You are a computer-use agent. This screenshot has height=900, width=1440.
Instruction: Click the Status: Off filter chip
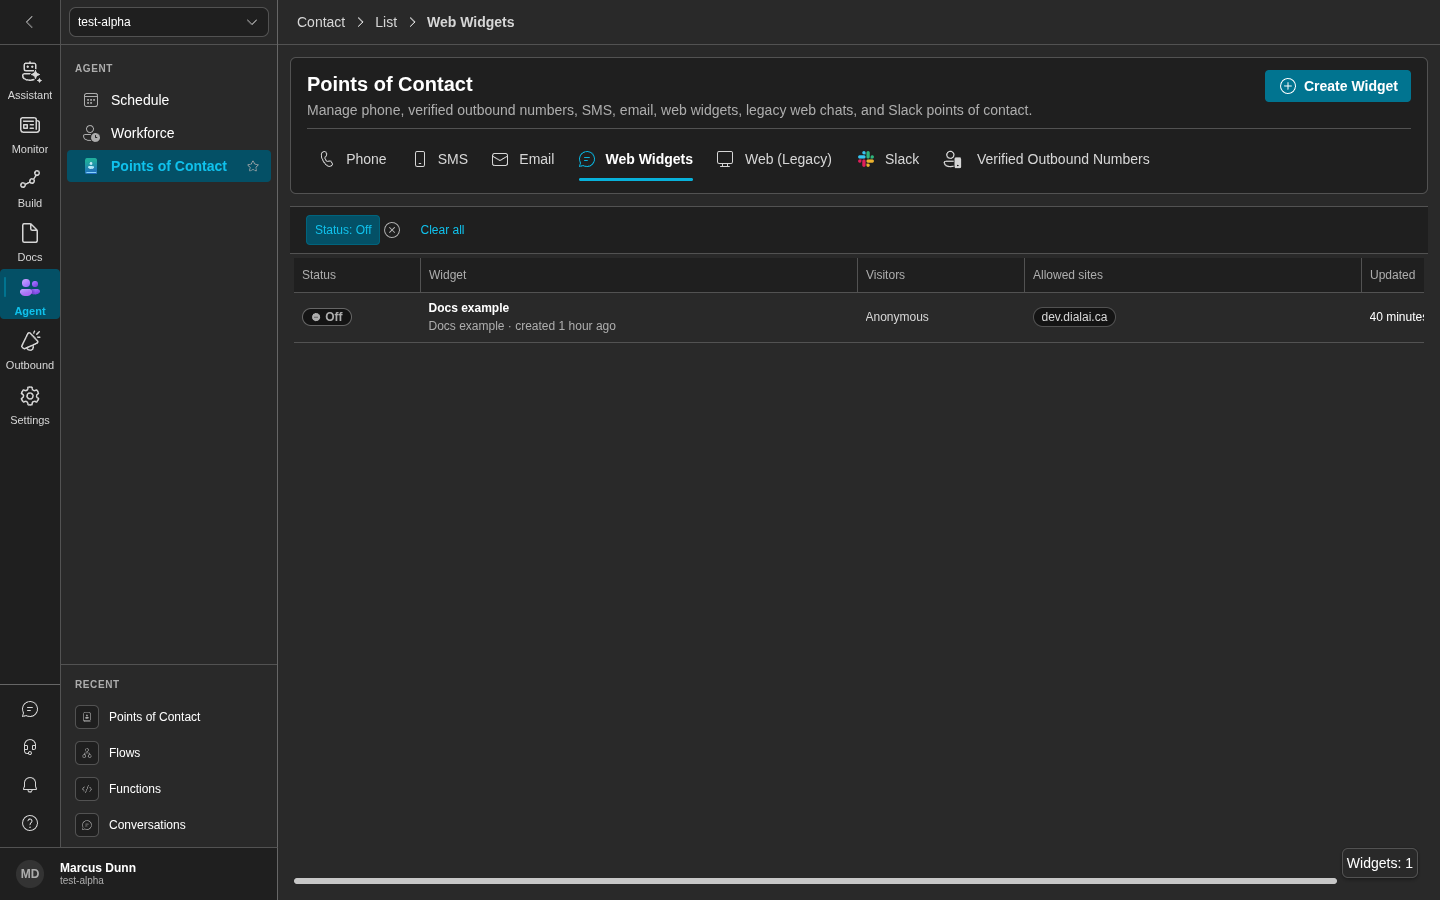pyautogui.click(x=343, y=230)
